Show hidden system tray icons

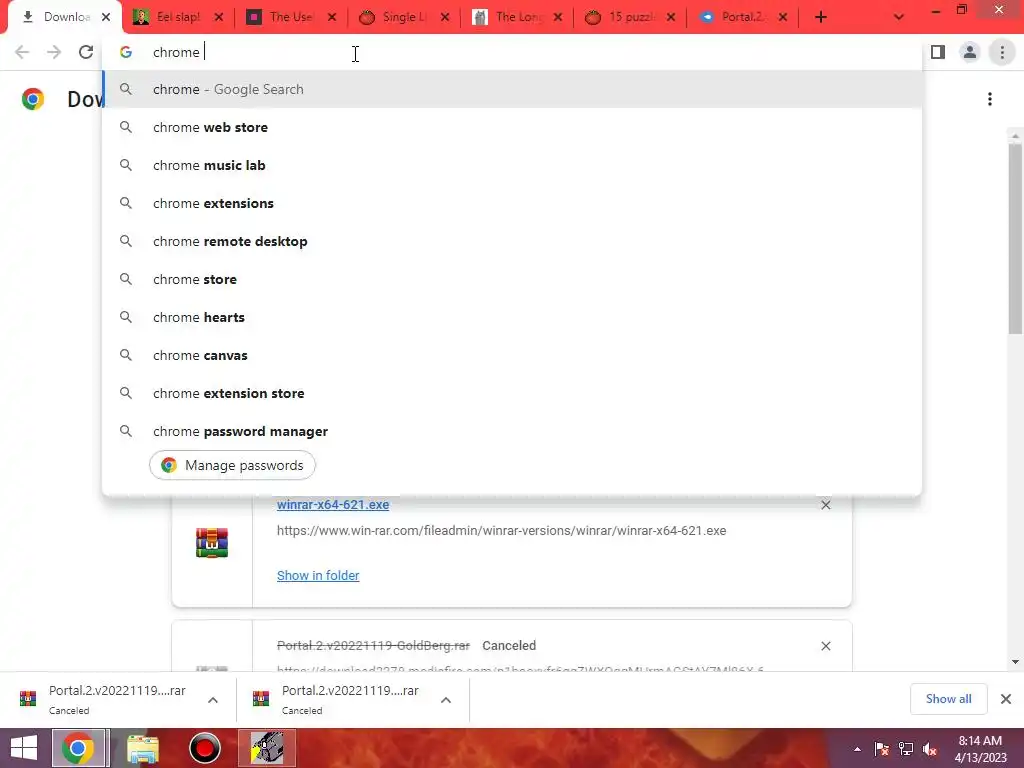pos(857,749)
